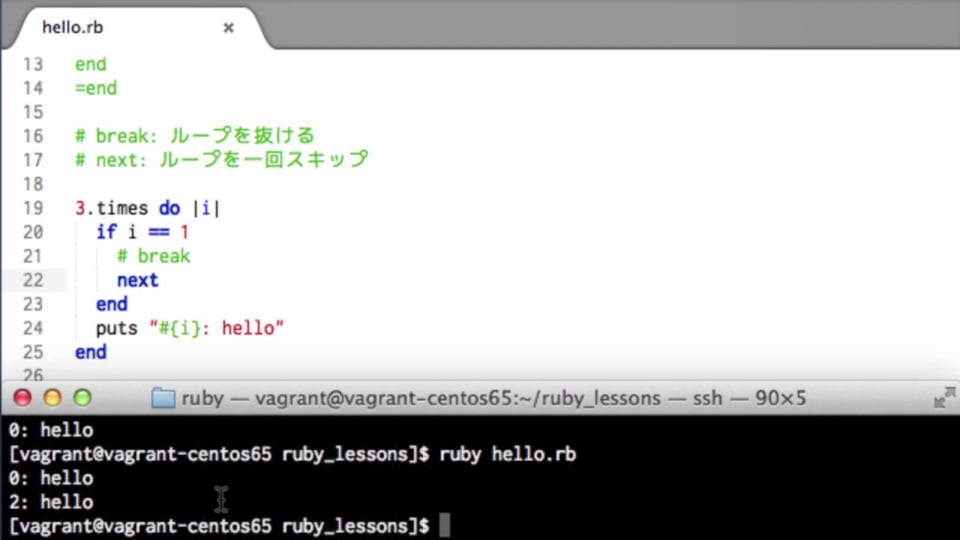Click line number 24 in the gutter
The width and height of the screenshot is (960, 540).
(x=33, y=328)
